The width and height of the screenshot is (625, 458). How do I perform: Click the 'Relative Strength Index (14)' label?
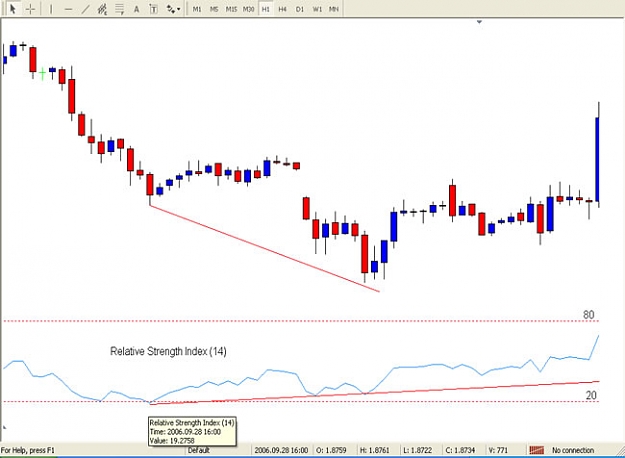click(x=168, y=351)
